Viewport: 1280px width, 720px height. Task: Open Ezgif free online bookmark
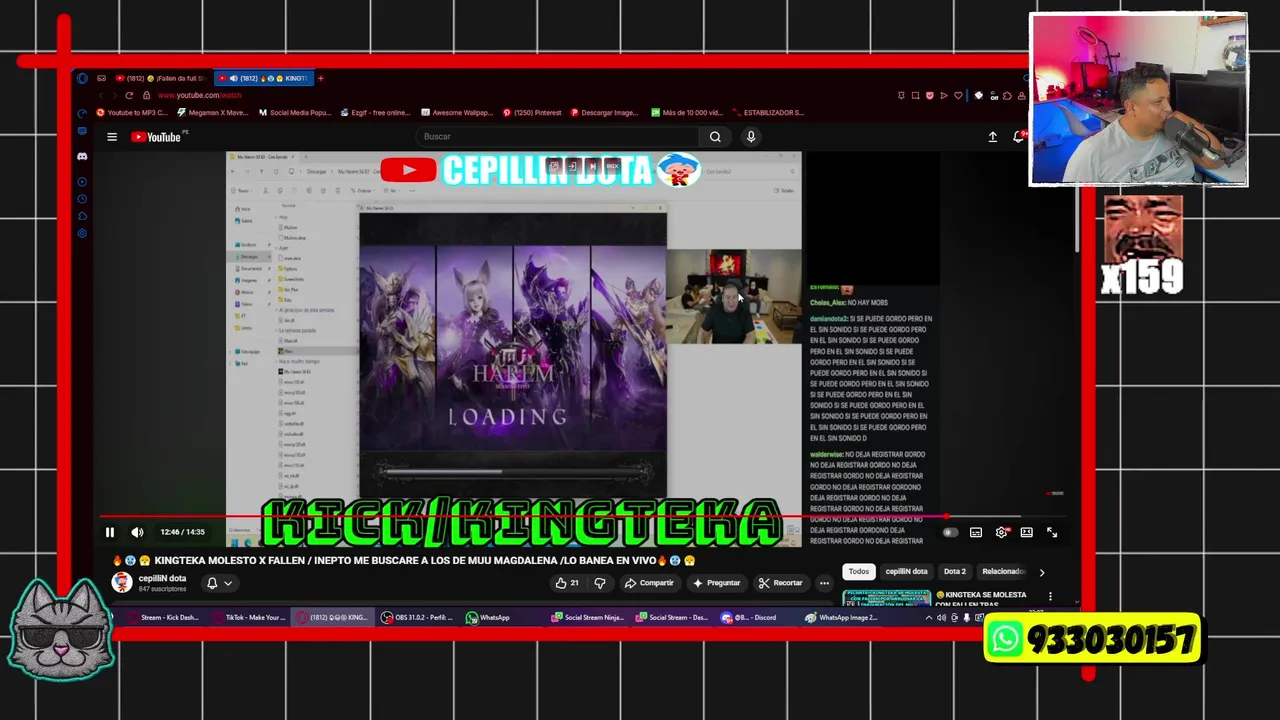click(x=375, y=113)
